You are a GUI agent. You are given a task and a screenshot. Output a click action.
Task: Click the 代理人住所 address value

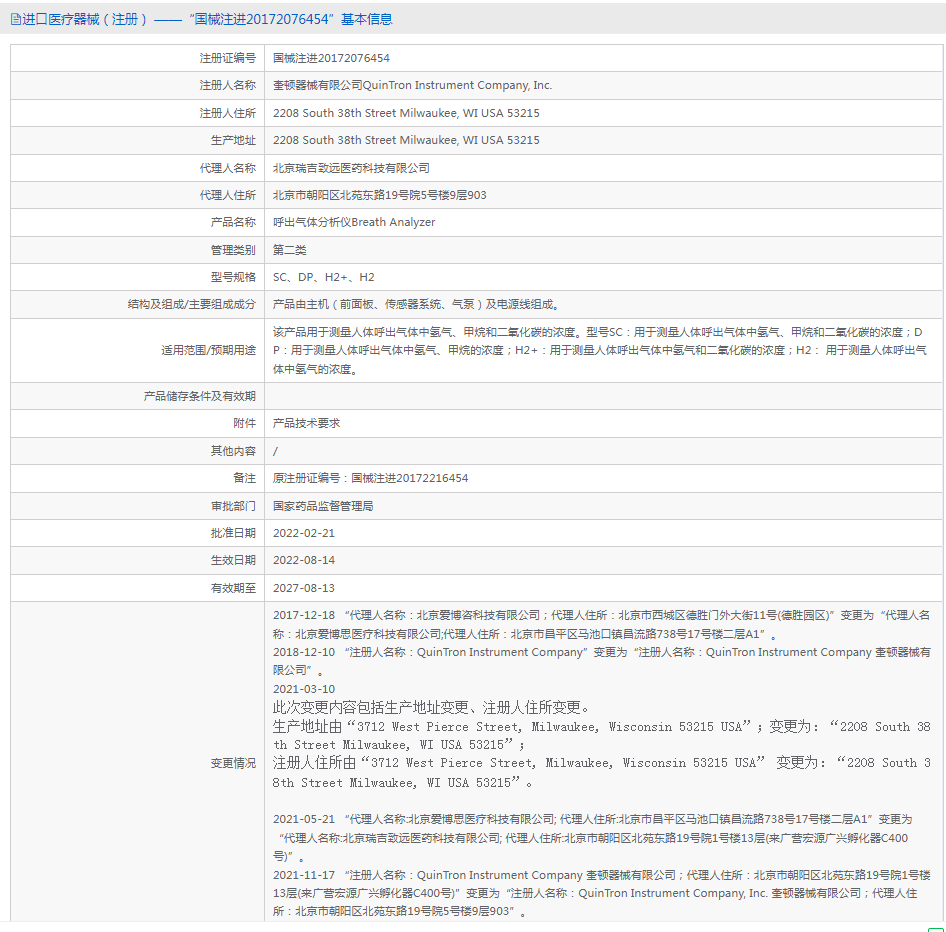click(379, 195)
